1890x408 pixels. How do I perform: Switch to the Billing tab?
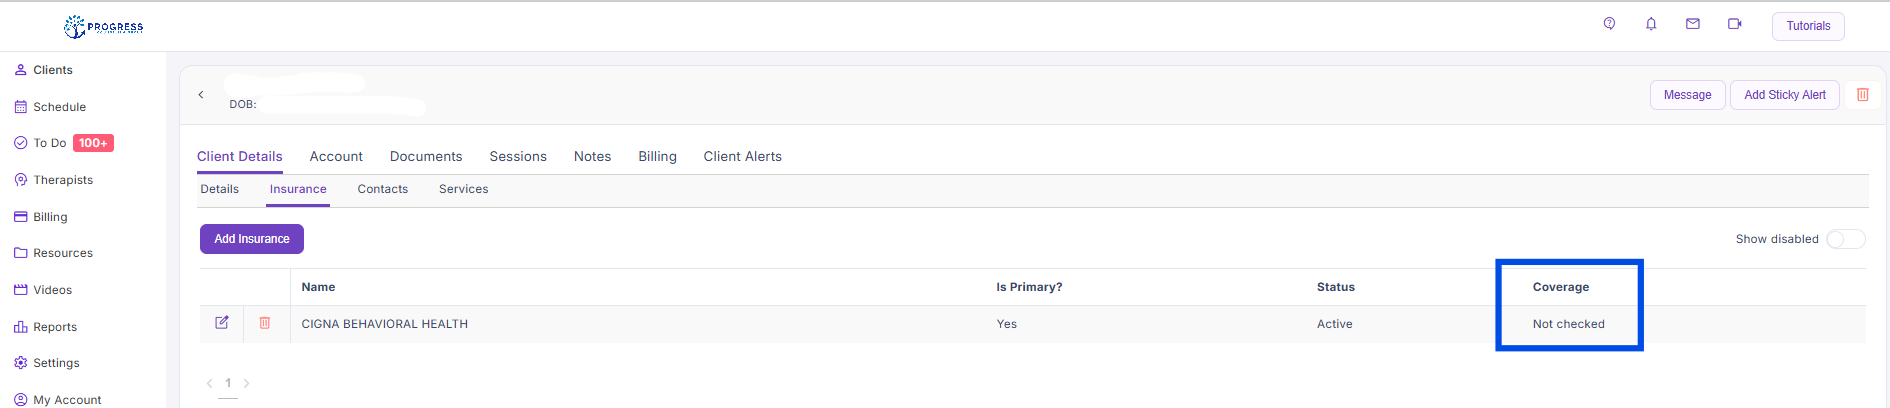pyautogui.click(x=657, y=156)
